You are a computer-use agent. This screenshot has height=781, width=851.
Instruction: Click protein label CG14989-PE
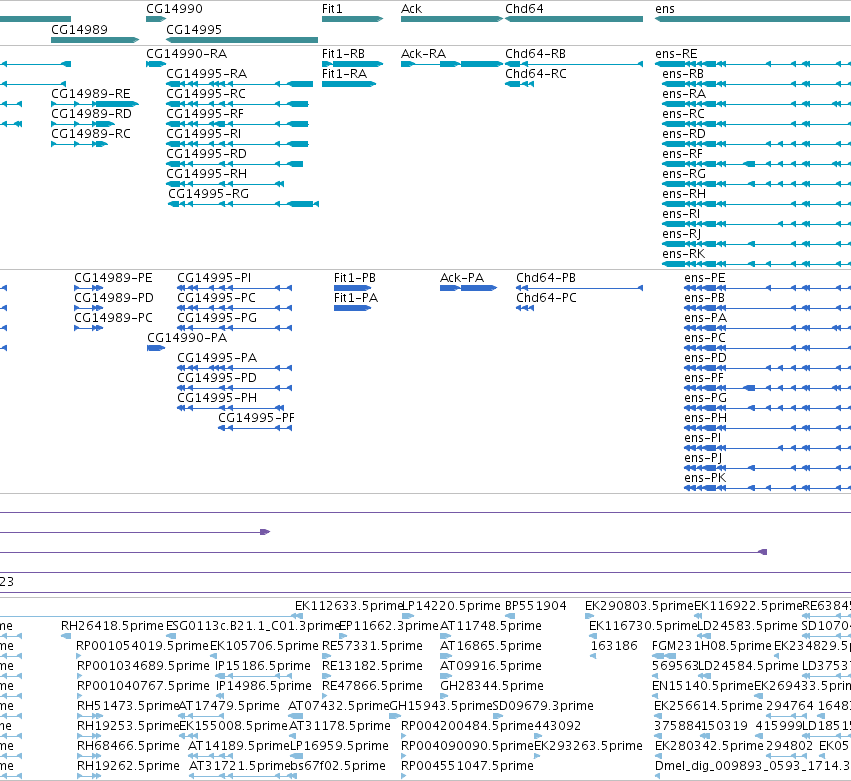[113, 278]
